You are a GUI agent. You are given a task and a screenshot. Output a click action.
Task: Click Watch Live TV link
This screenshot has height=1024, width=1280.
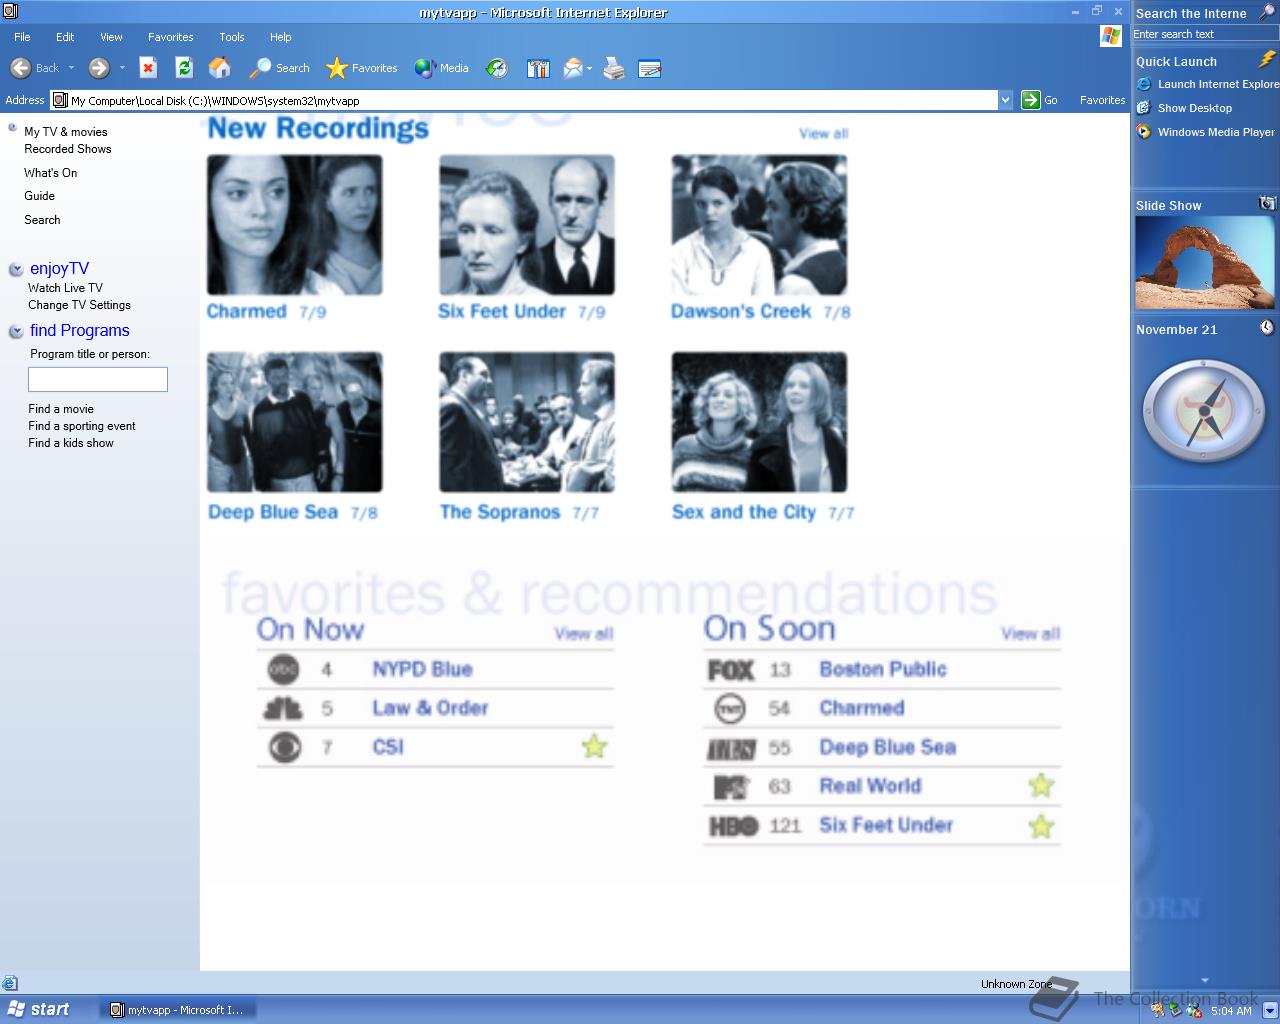tap(65, 288)
